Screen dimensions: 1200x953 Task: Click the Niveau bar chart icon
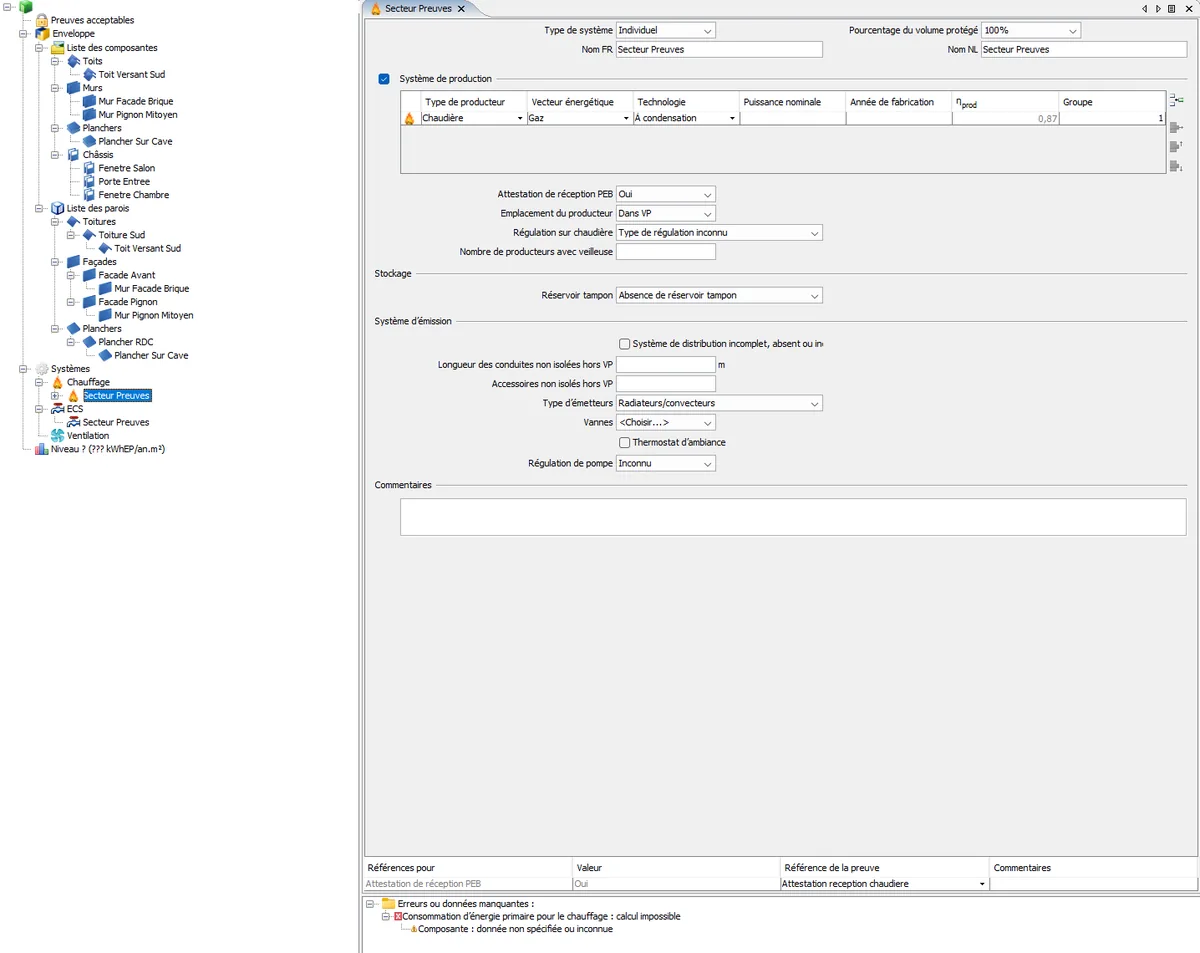tap(42, 449)
